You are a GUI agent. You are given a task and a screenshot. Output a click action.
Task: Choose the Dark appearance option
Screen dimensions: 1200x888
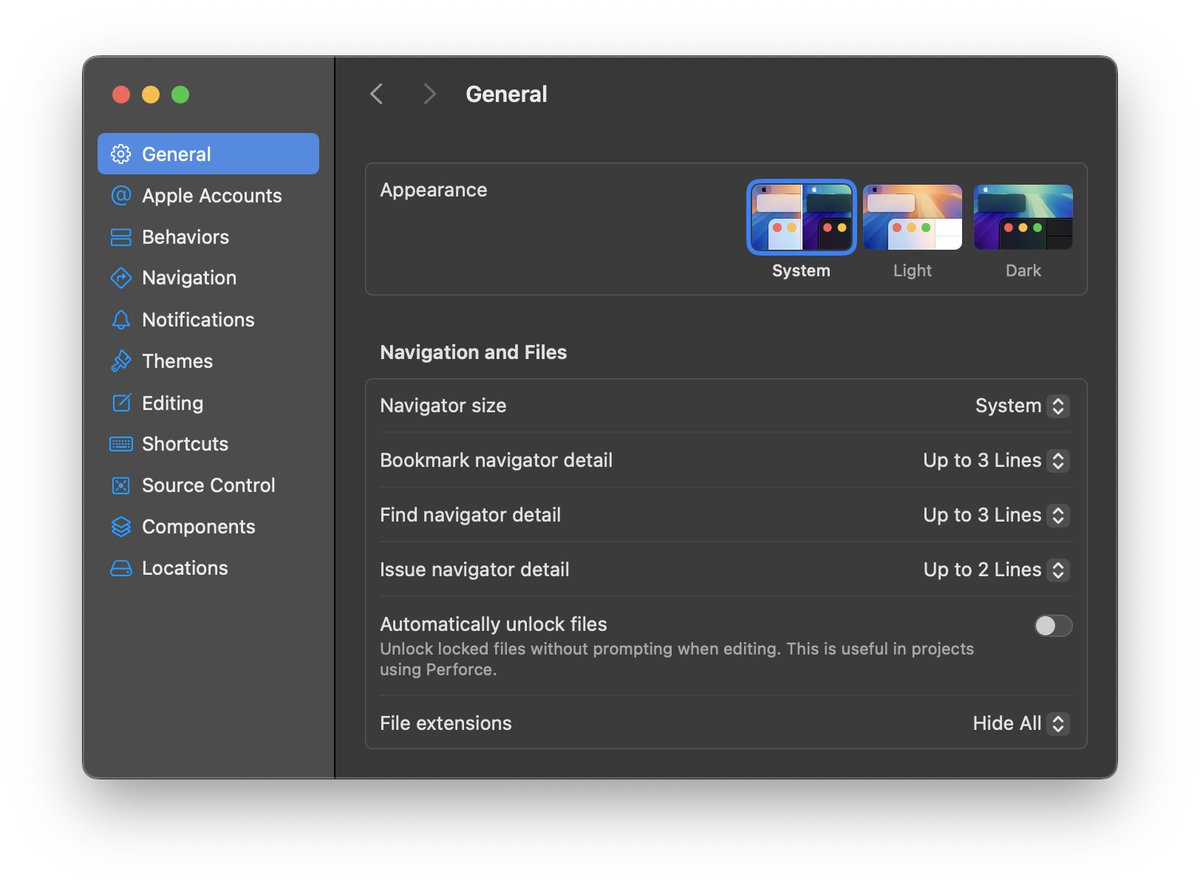(1023, 216)
